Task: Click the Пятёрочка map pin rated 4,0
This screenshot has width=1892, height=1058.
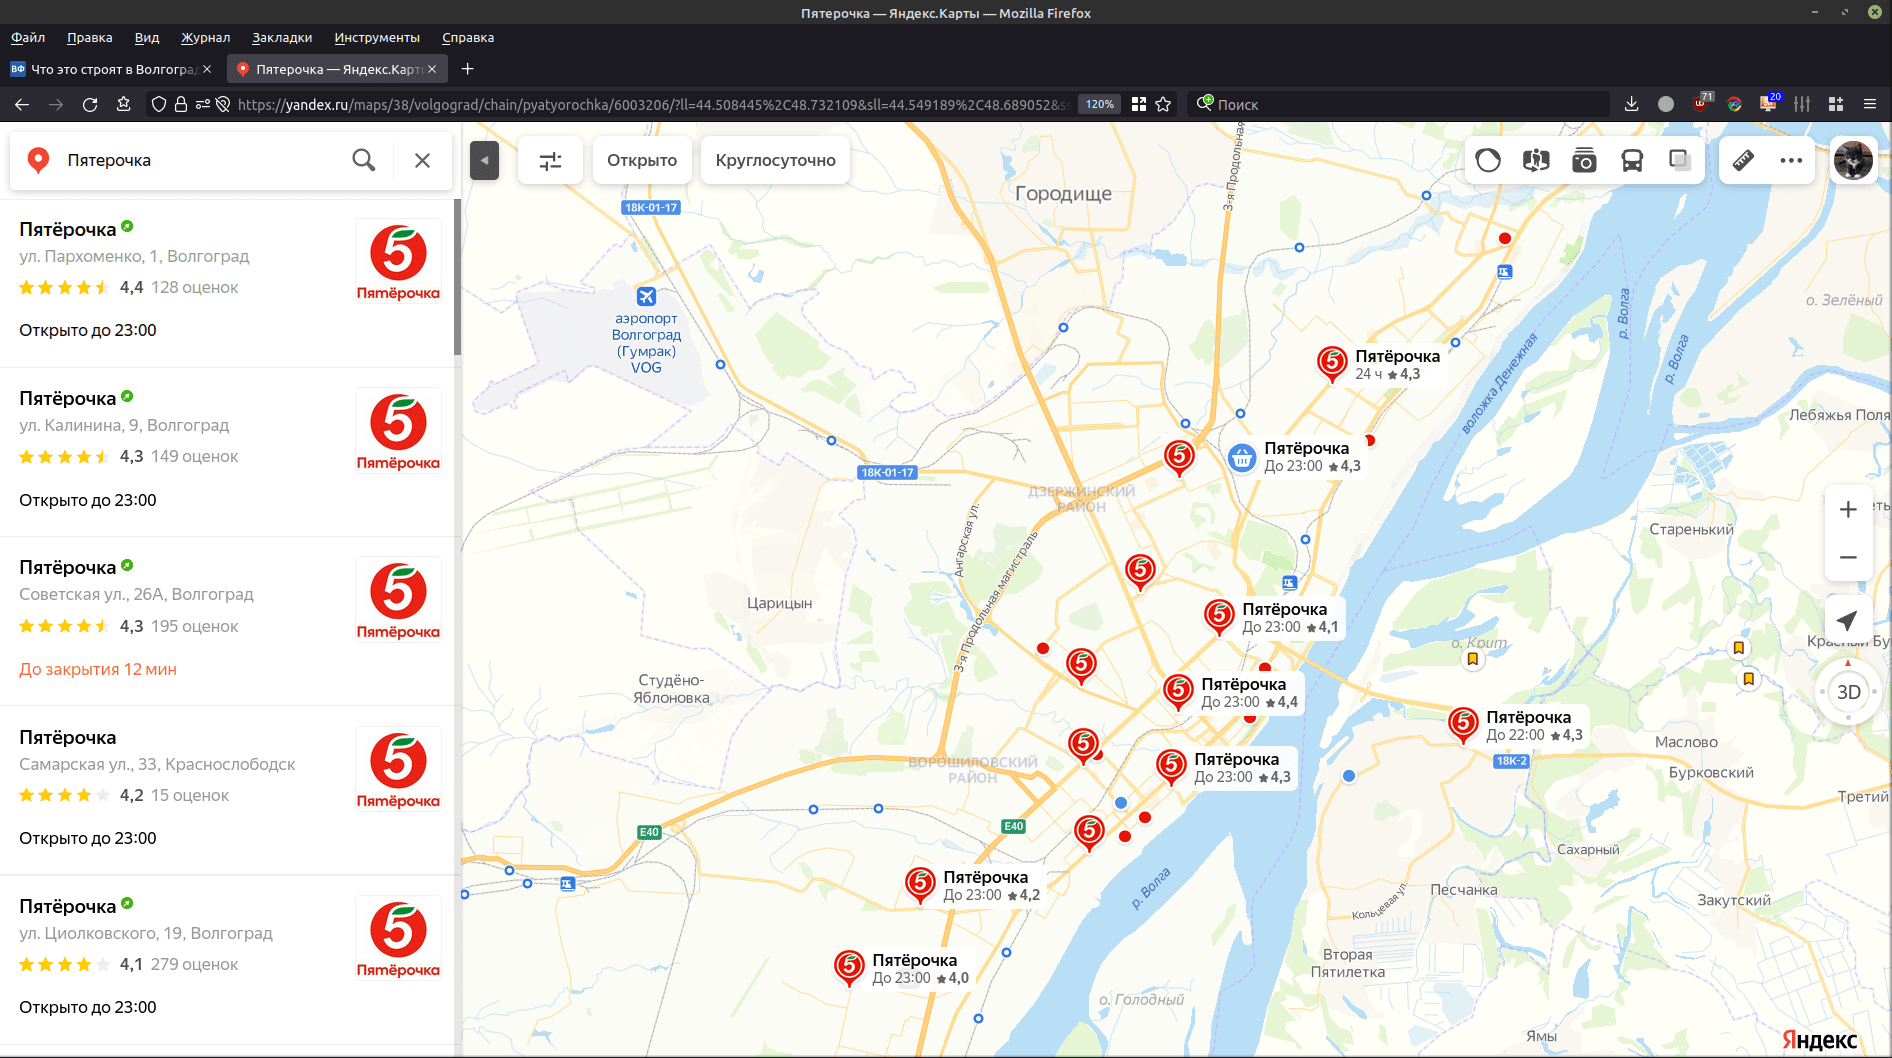Action: [x=848, y=966]
